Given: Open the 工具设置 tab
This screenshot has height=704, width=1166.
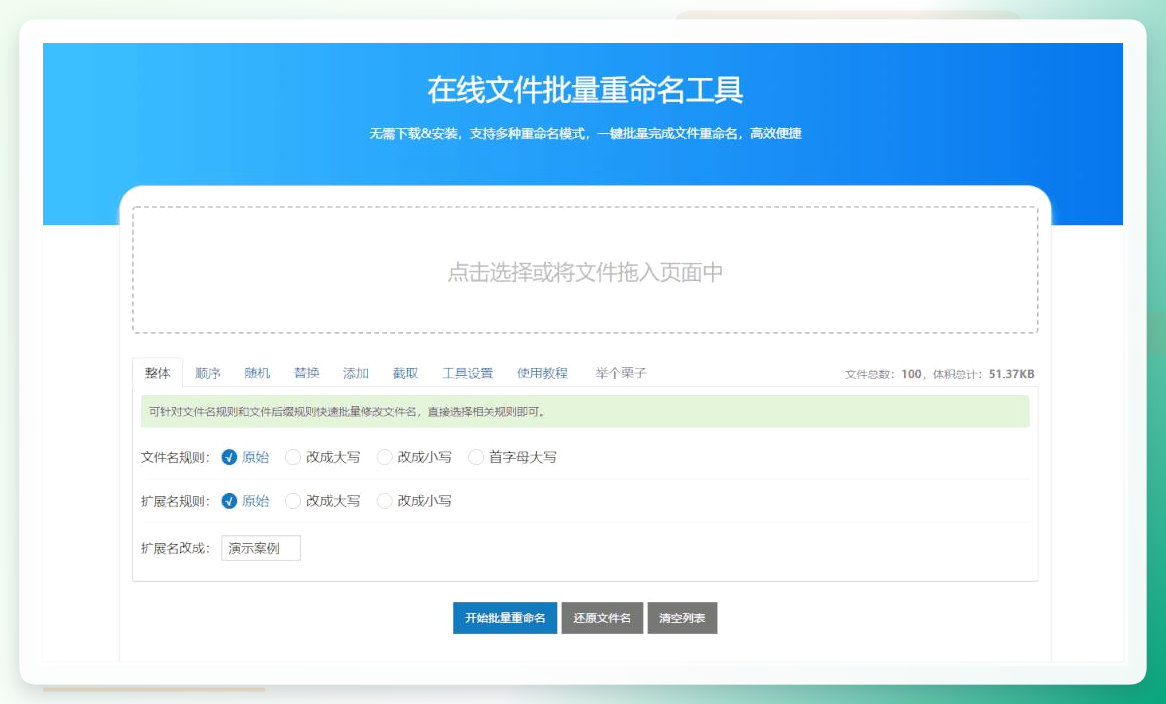Looking at the screenshot, I should pyautogui.click(x=468, y=373).
